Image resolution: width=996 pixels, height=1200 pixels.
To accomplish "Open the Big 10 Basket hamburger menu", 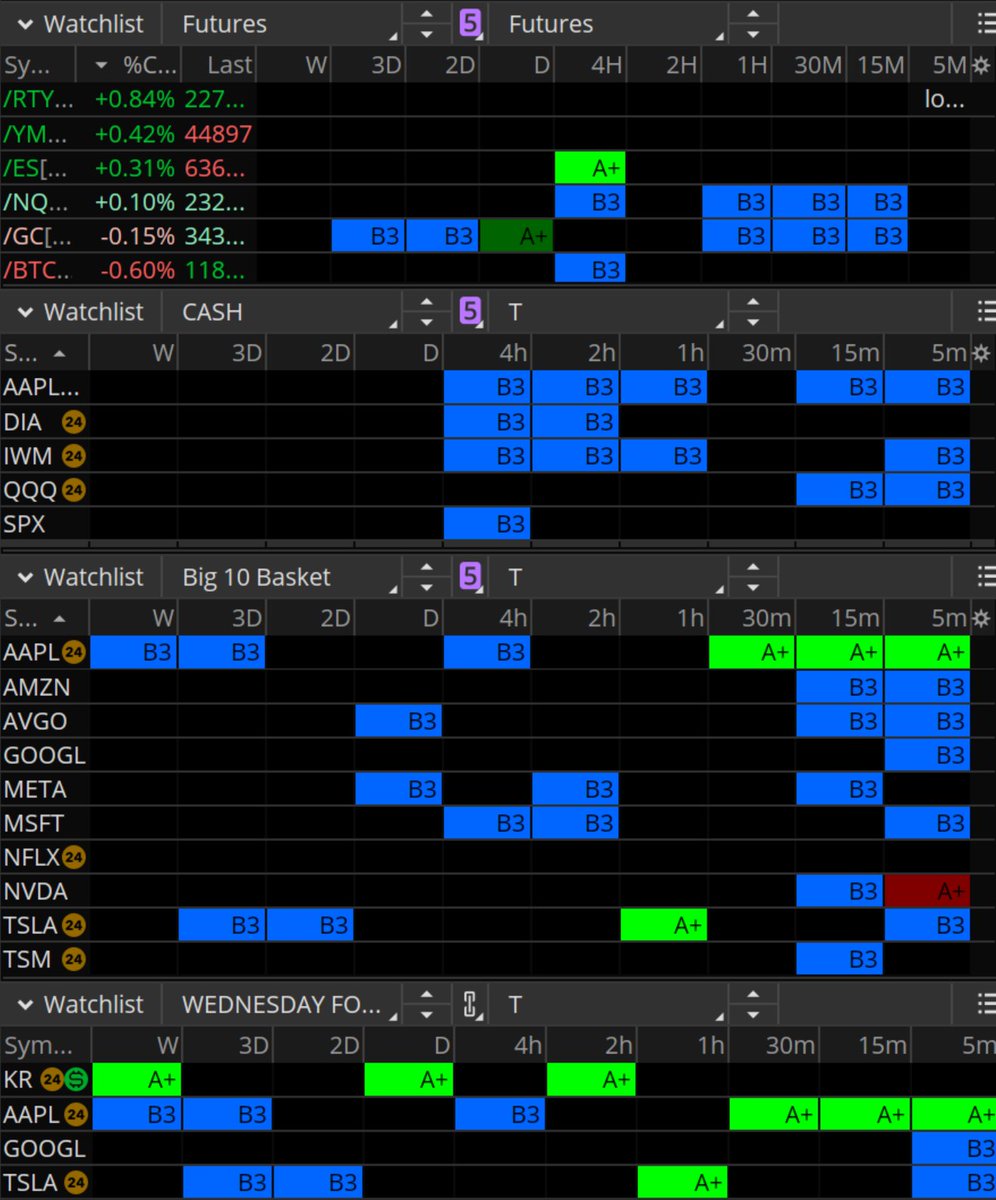I will (985, 577).
